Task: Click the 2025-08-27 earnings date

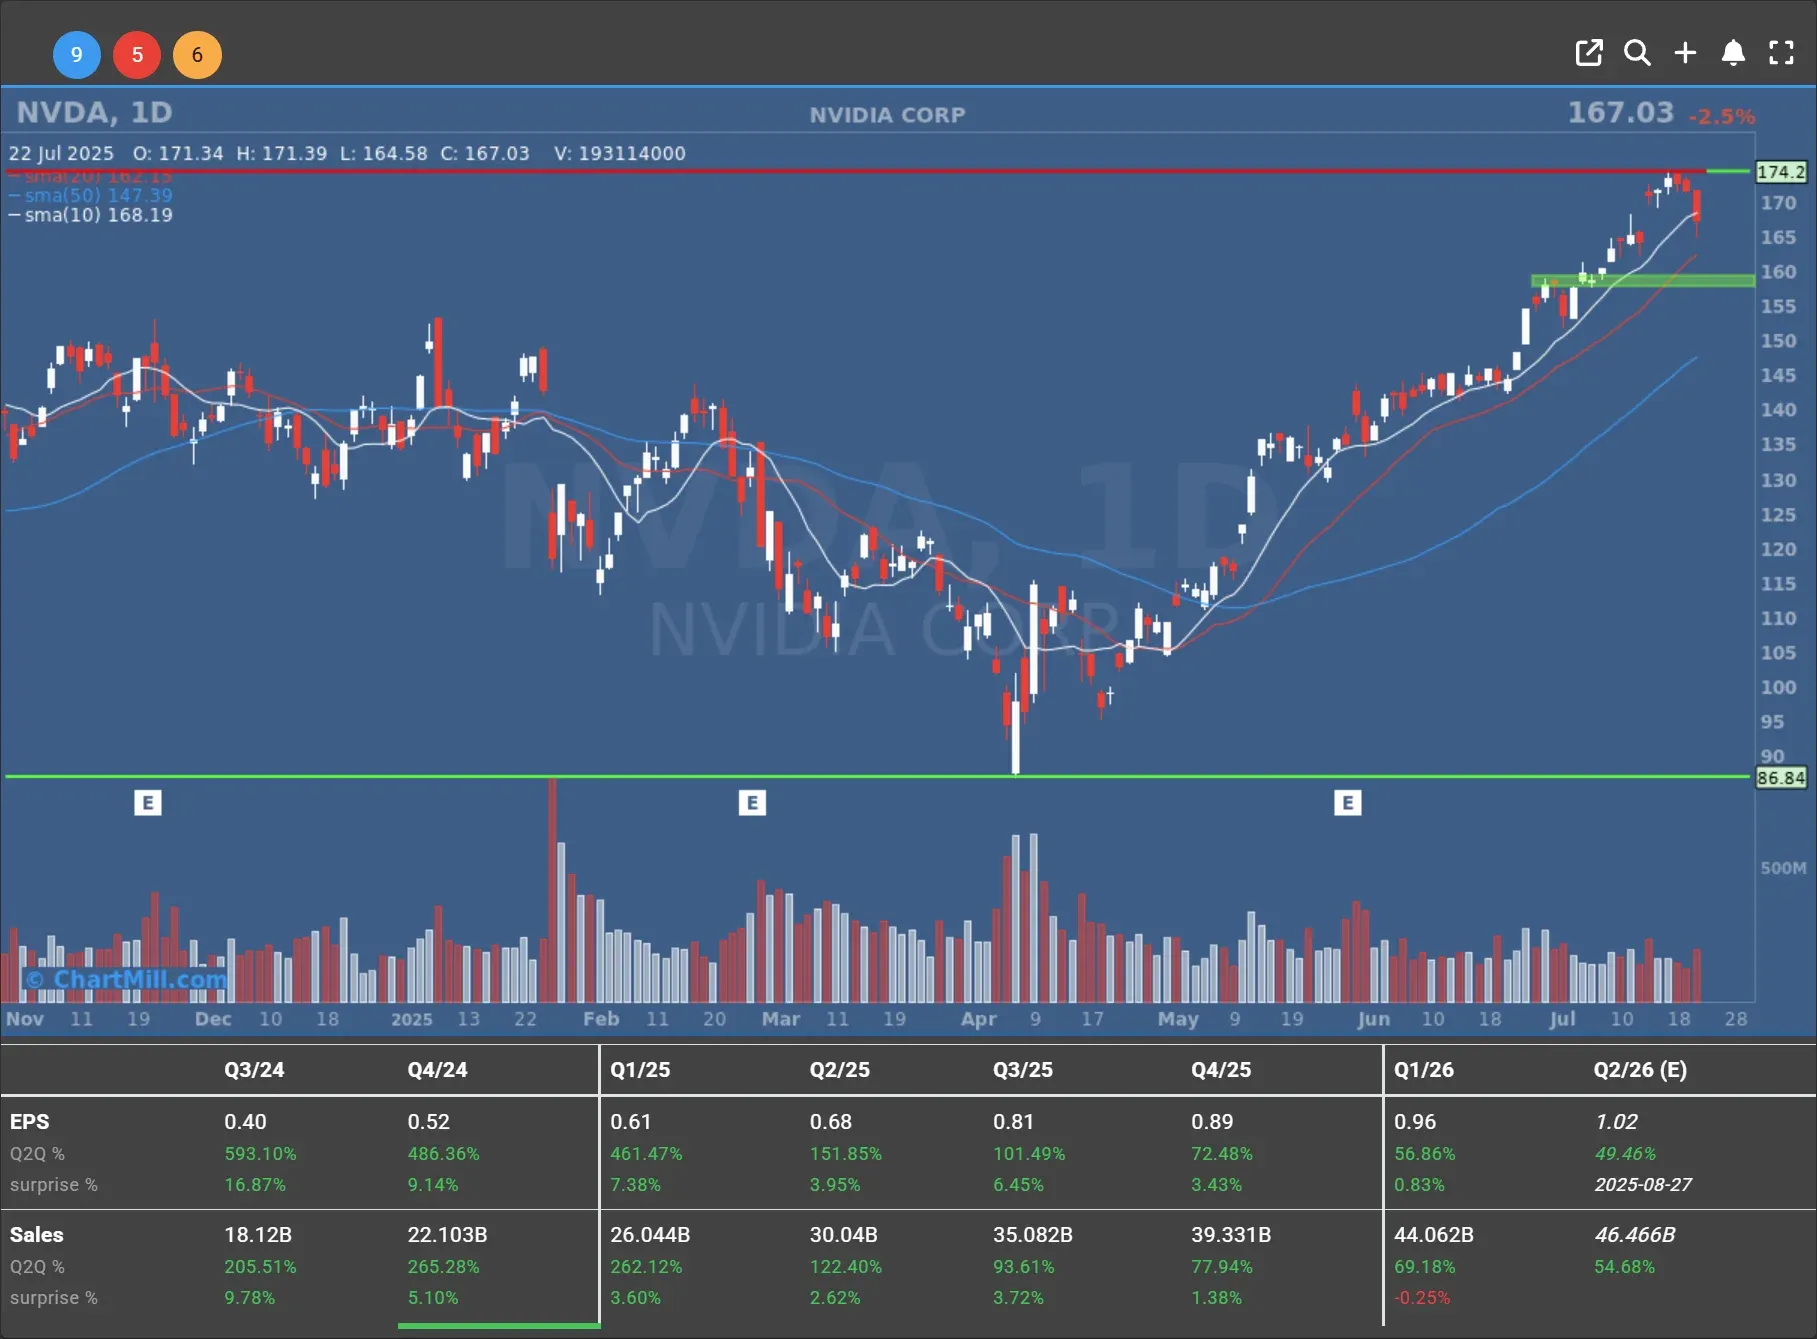Action: (1643, 1185)
